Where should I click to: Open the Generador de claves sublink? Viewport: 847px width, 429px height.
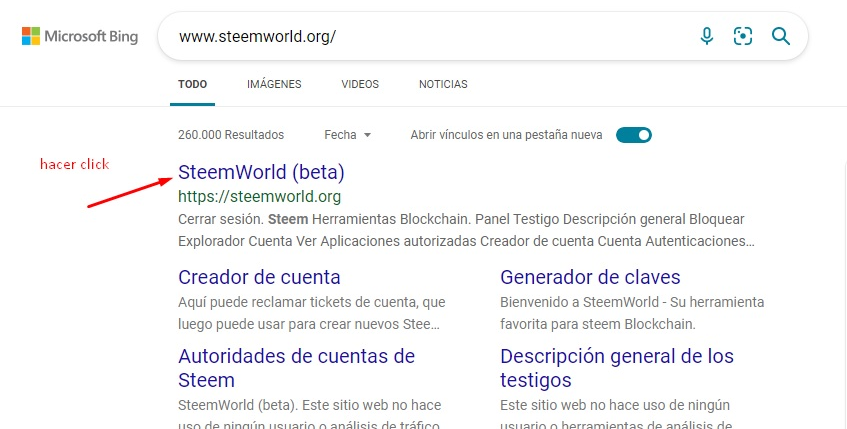tap(590, 277)
